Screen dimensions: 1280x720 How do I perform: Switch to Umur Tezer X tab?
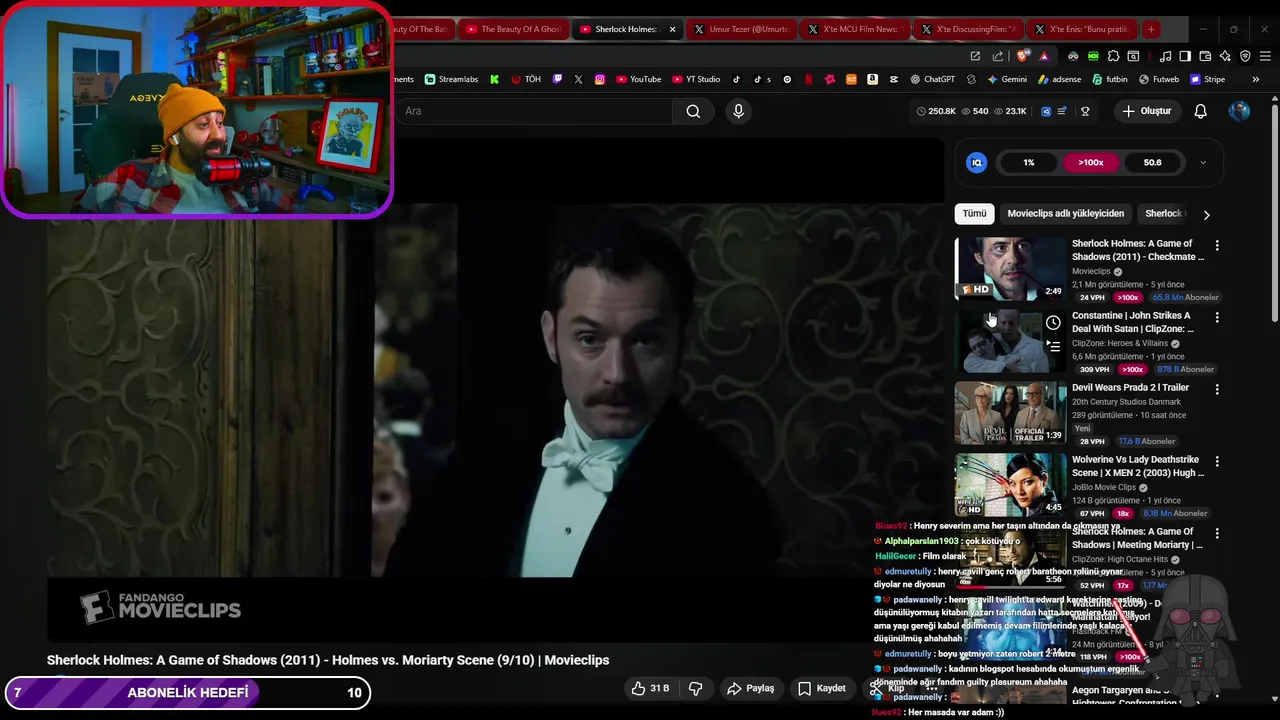coord(741,29)
